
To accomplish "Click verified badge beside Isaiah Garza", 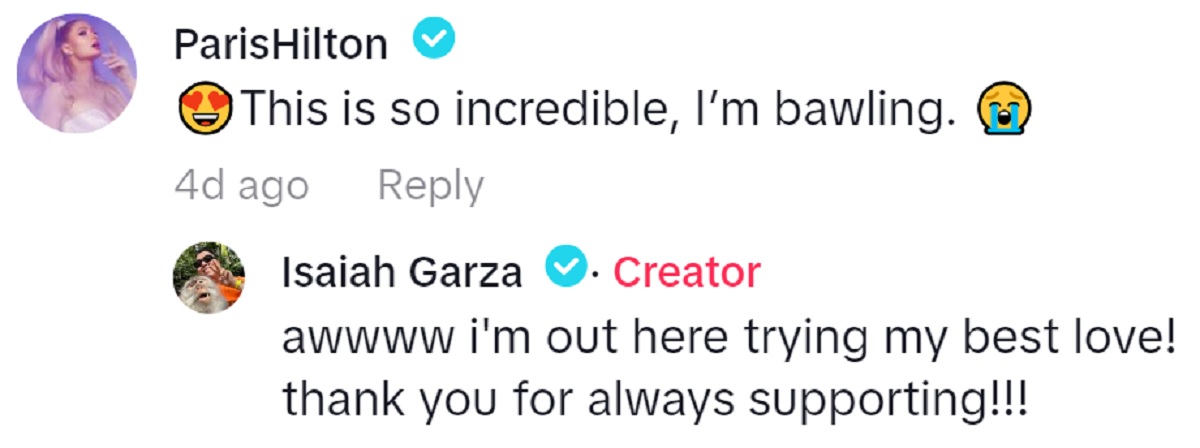I will [565, 269].
